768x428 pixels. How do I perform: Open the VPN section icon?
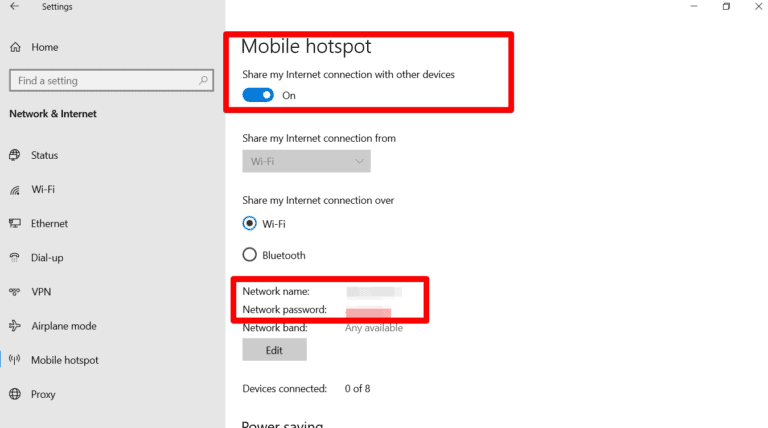pos(15,292)
